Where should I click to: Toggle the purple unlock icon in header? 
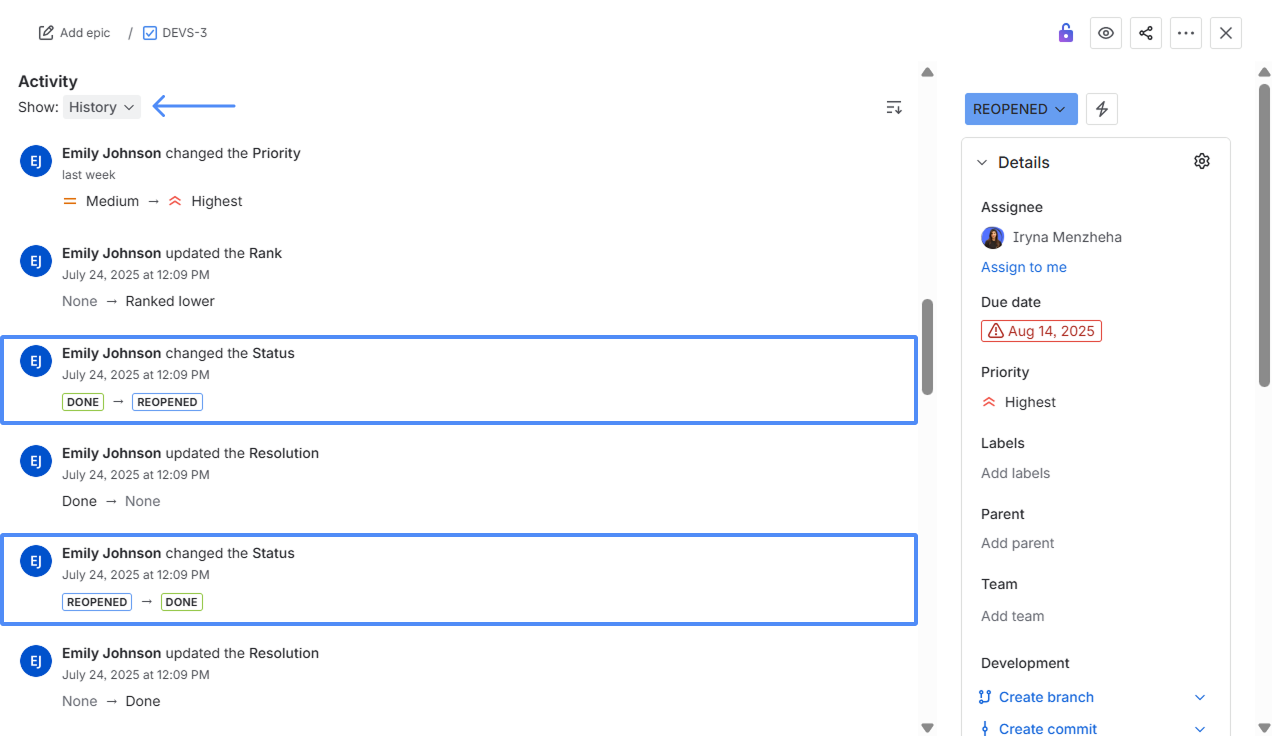1065,33
